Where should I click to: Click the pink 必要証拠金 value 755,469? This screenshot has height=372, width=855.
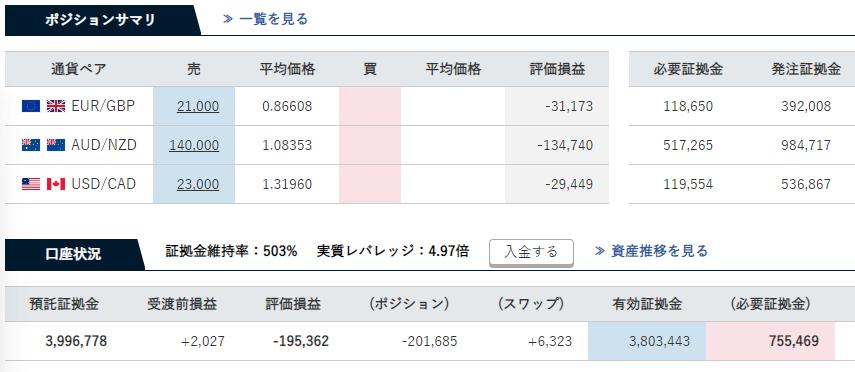(770, 341)
